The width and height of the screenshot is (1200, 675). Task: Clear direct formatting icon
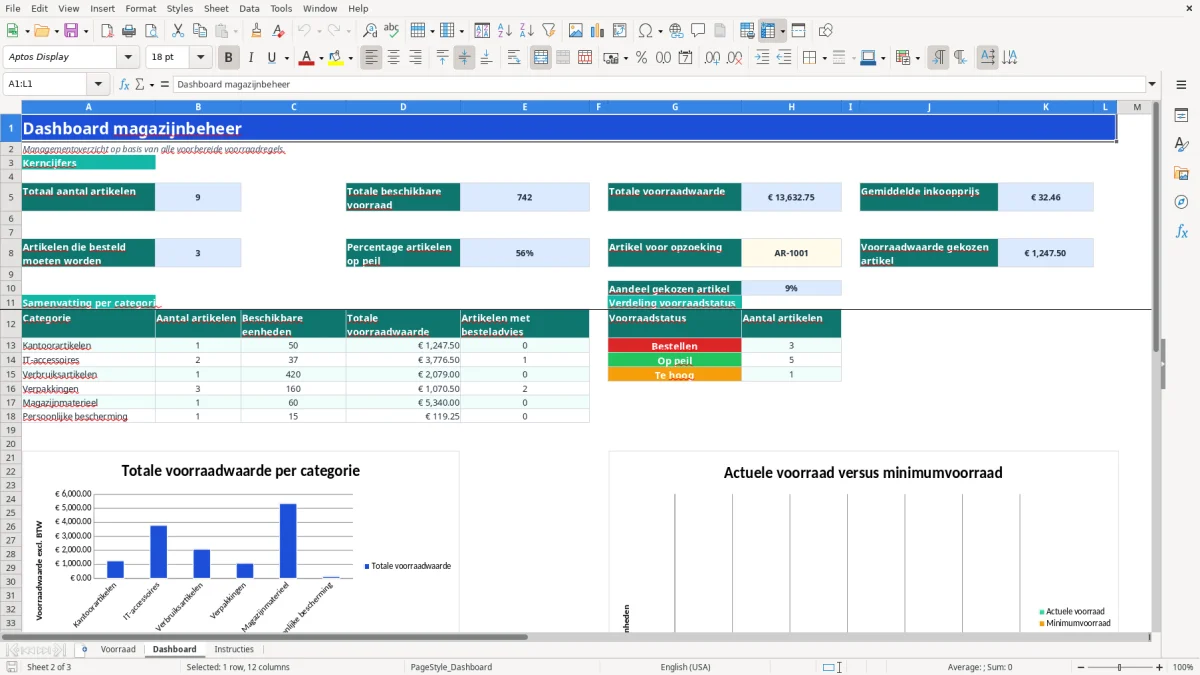(278, 30)
